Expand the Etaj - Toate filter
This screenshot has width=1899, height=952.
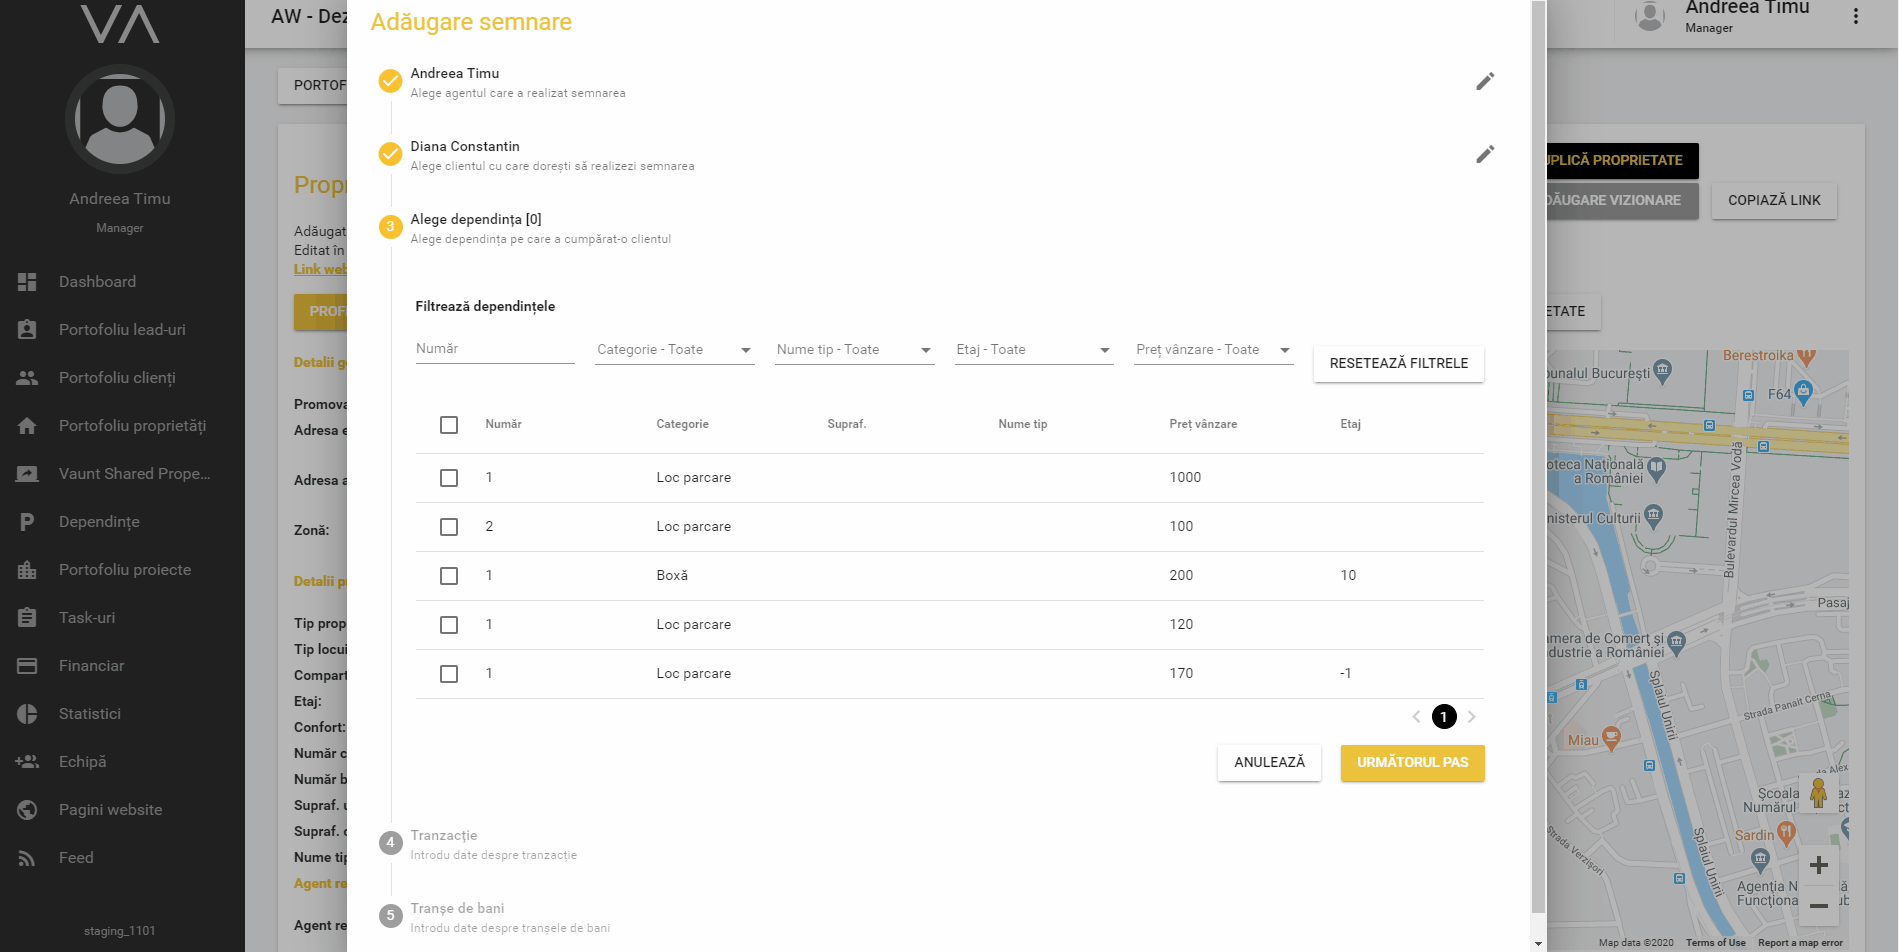1033,350
